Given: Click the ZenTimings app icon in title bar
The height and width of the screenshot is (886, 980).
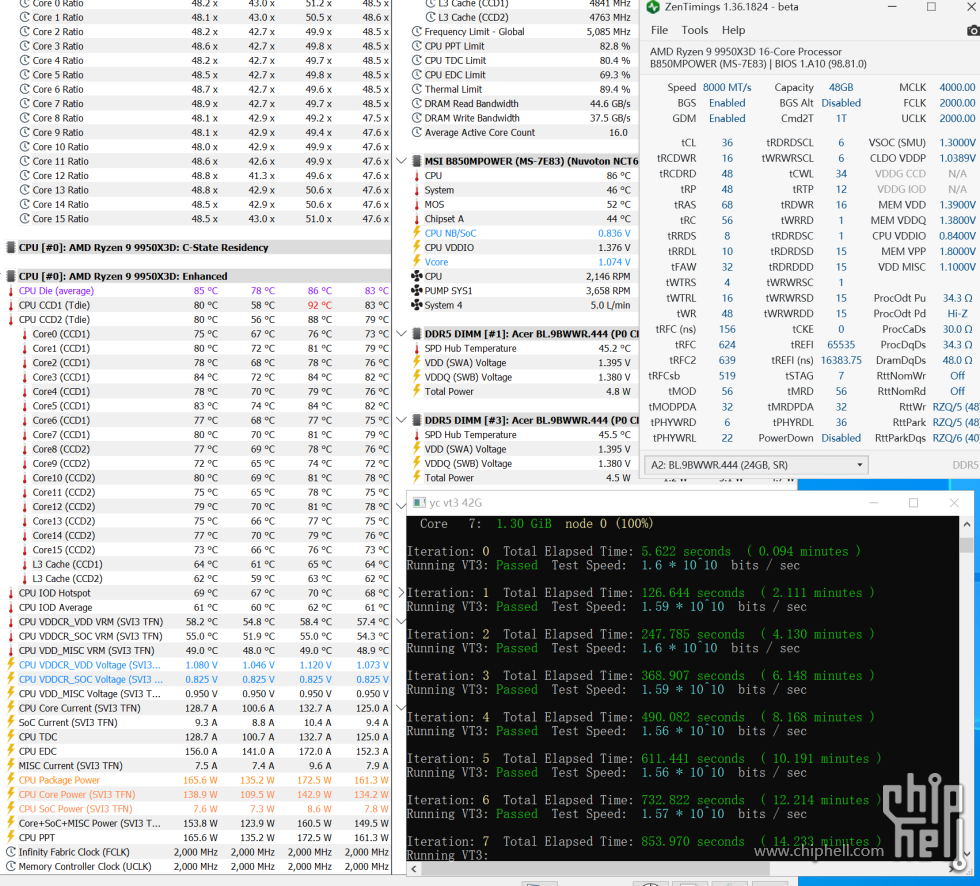Looking at the screenshot, I should coord(652,7).
